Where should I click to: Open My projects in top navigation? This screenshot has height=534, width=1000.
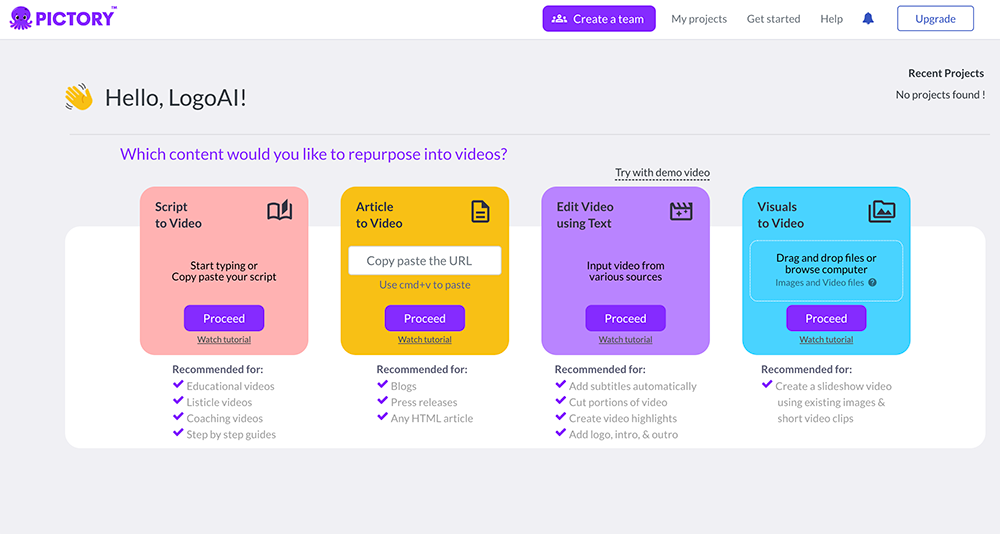point(699,19)
